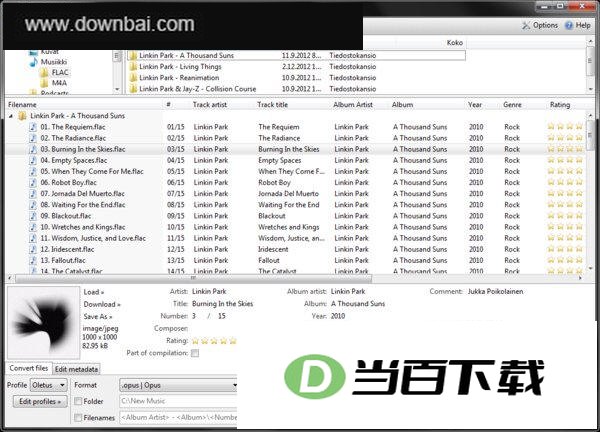Sort by Genre column header
Screen dimensions: 600x432
click(x=512, y=104)
